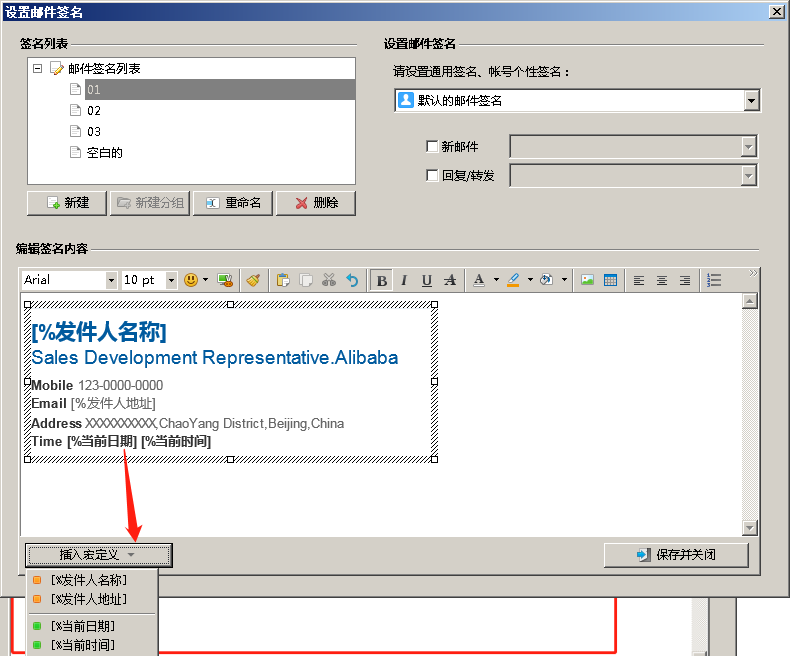Click the Address ChaoYang District line
The width and height of the screenshot is (790, 656).
point(187,423)
